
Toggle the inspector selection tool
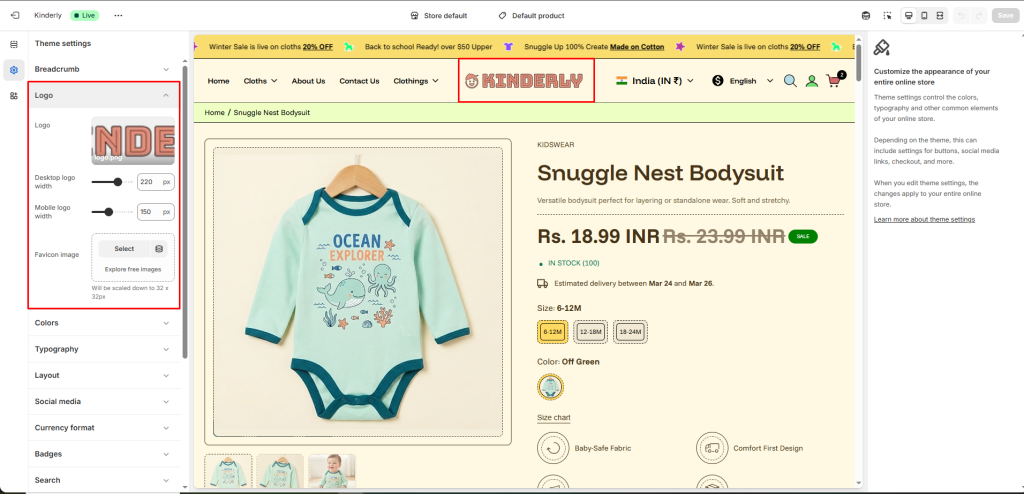tap(887, 15)
